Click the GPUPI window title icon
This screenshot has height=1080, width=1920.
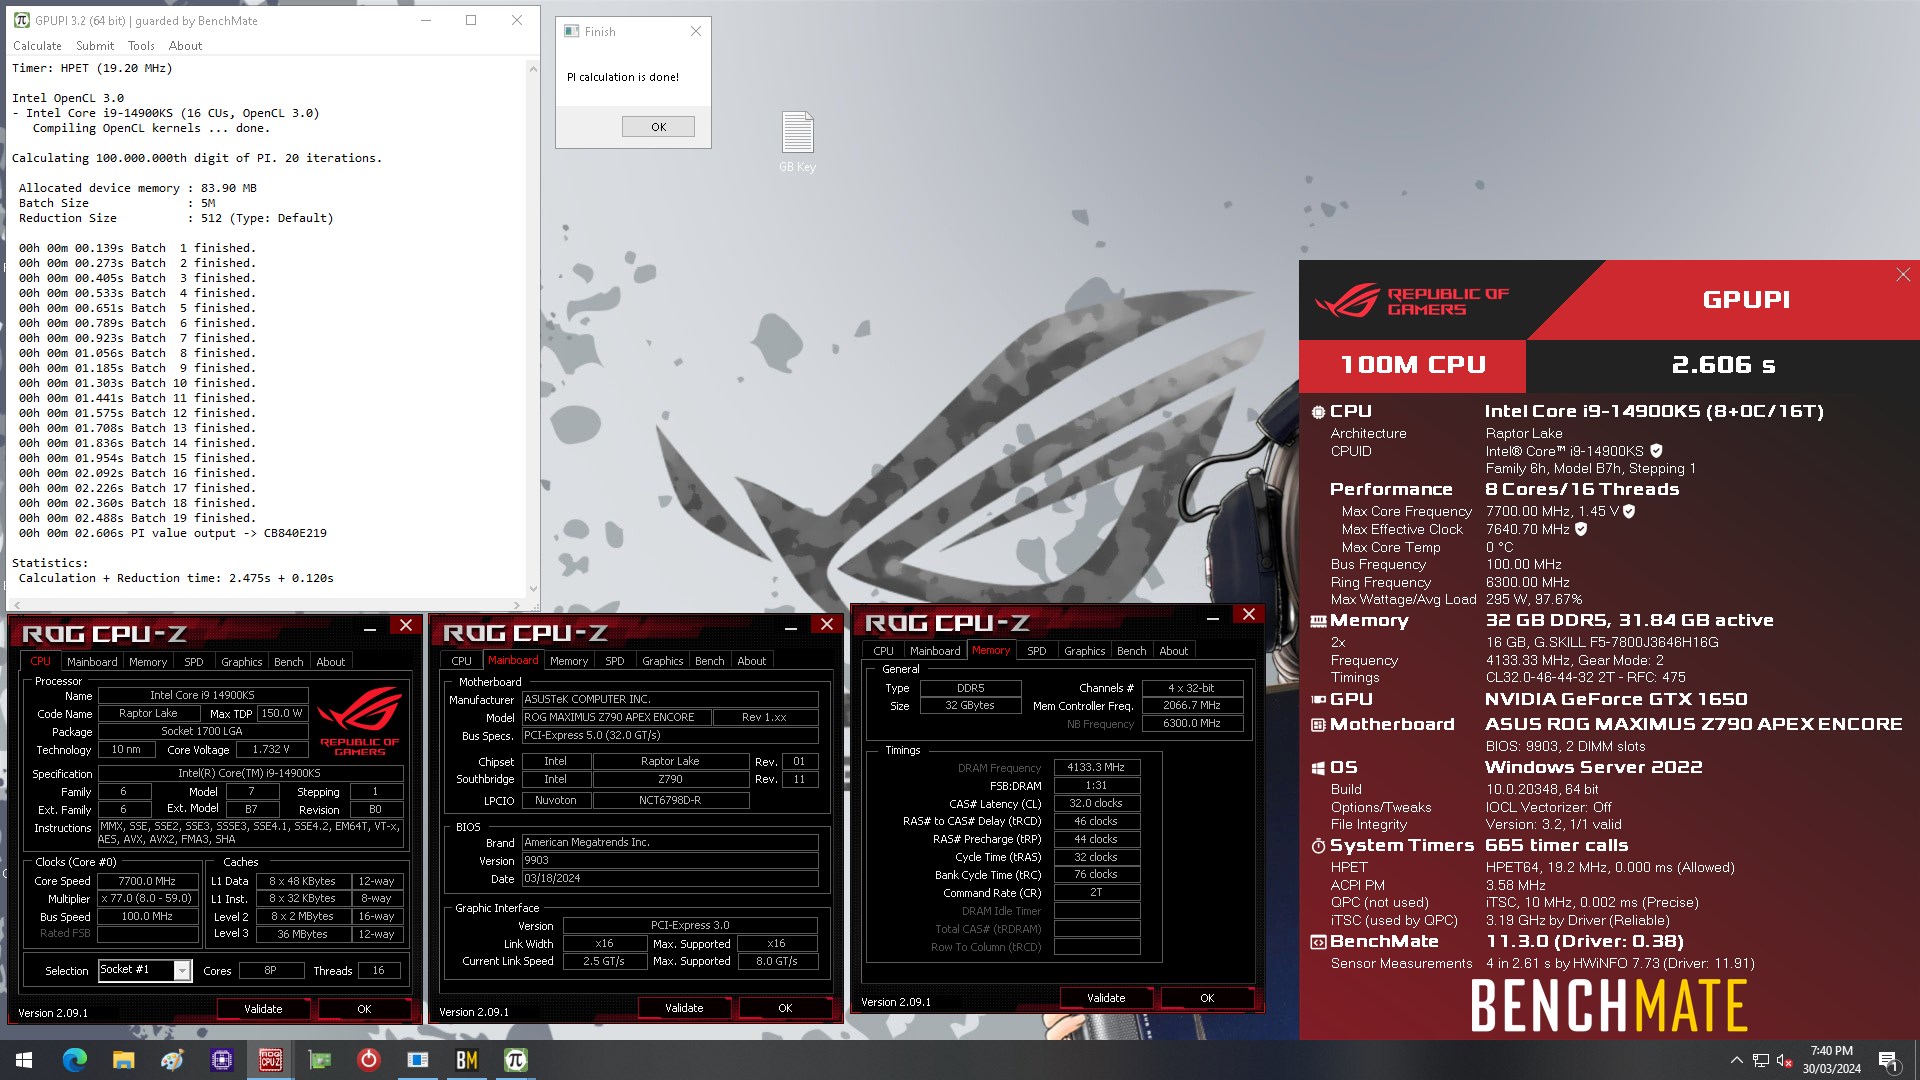[x=22, y=20]
